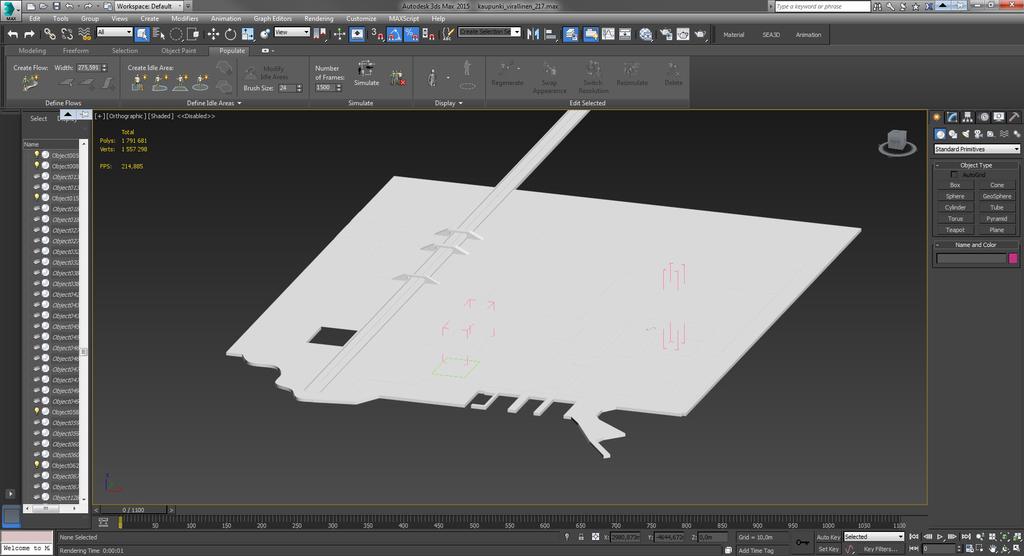This screenshot has height=556, width=1024.
Task: Open the selection filter All dropdown
Action: pyautogui.click(x=114, y=32)
